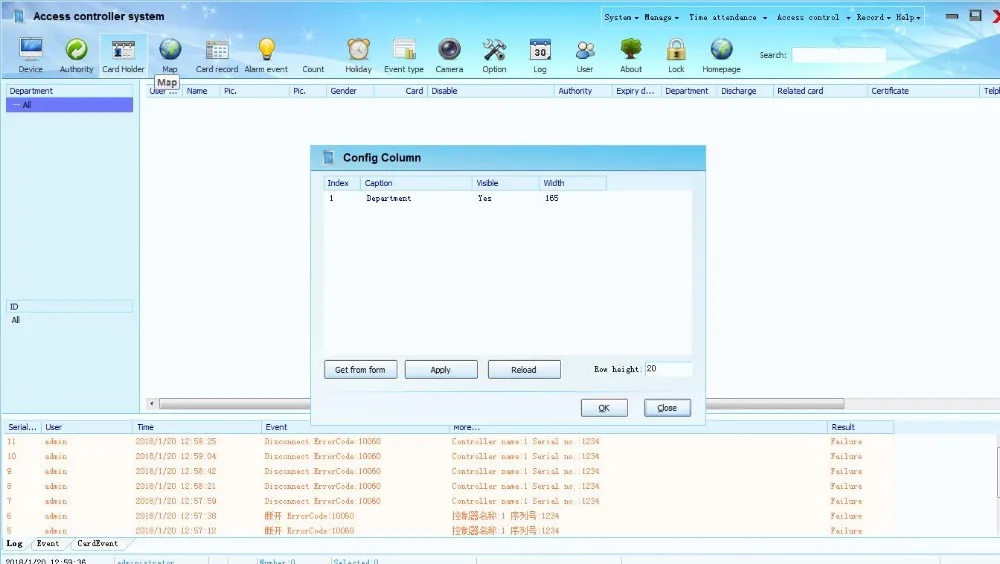1000x564 pixels.
Task: Maximize the application window
Action: [x=975, y=16]
